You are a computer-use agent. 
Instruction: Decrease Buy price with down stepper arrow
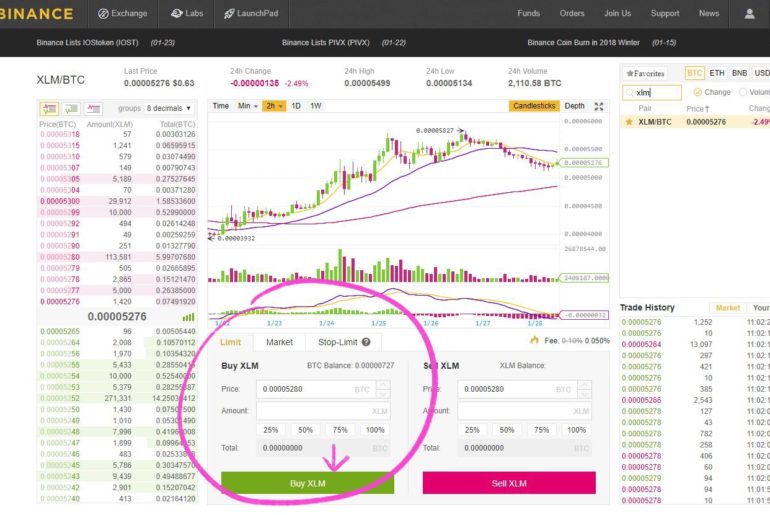[383, 394]
